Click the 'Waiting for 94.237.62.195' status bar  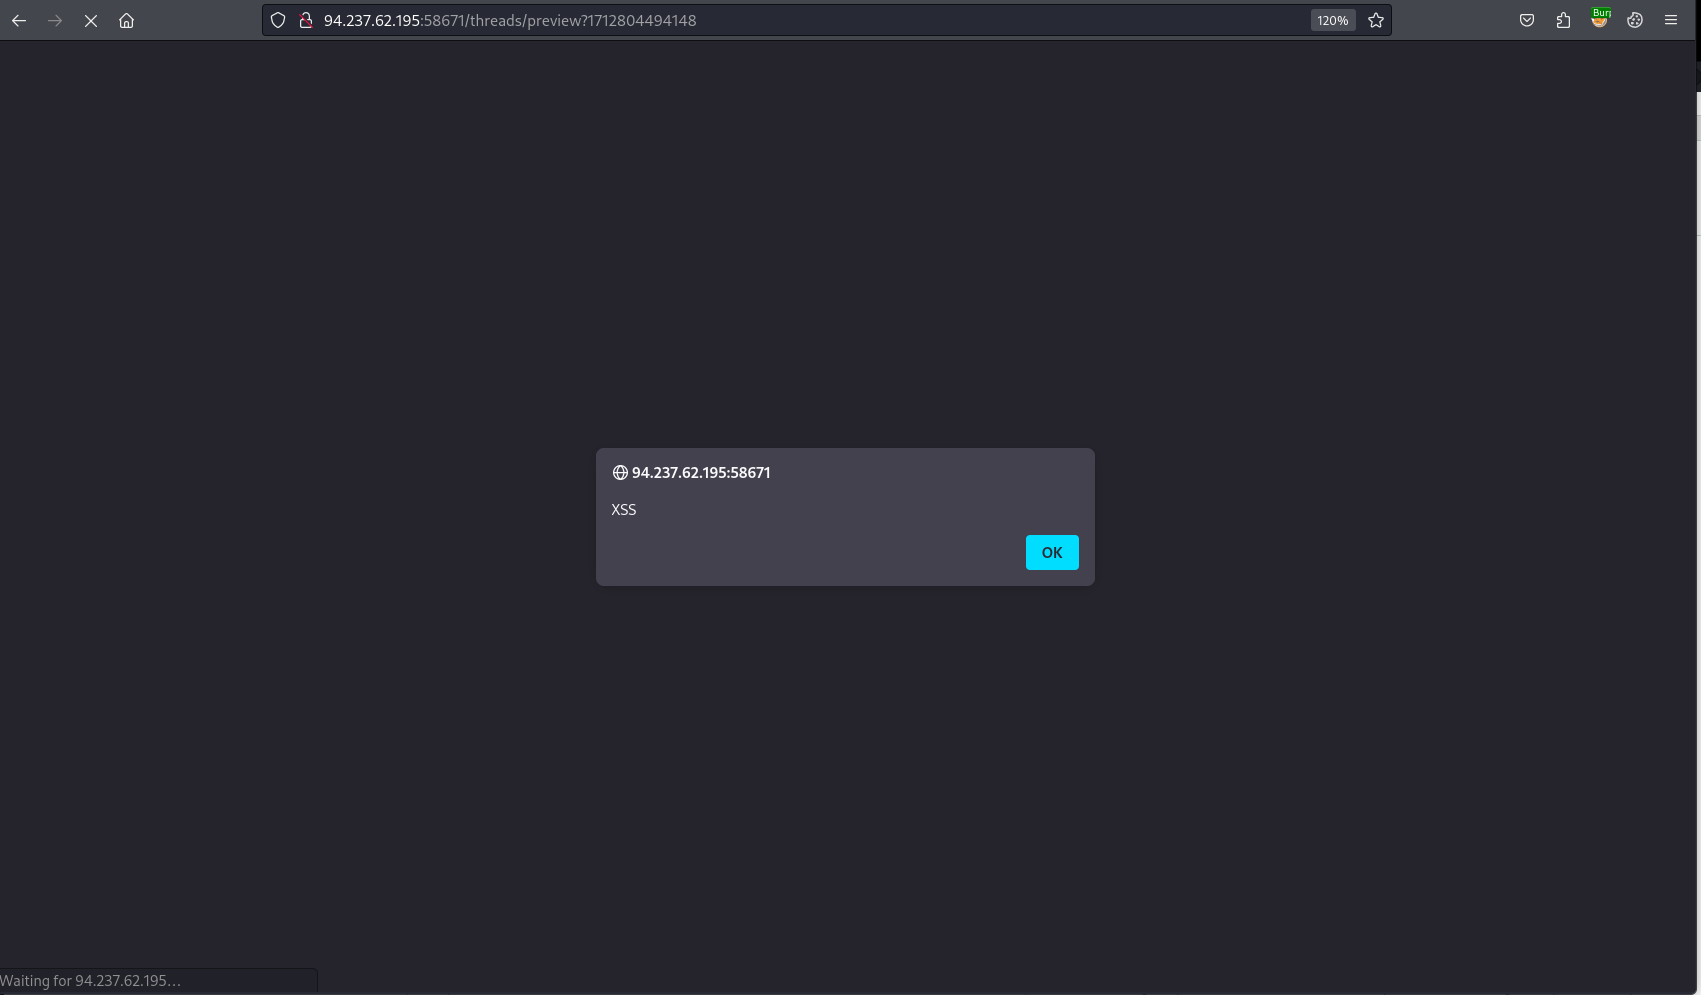[x=158, y=981]
